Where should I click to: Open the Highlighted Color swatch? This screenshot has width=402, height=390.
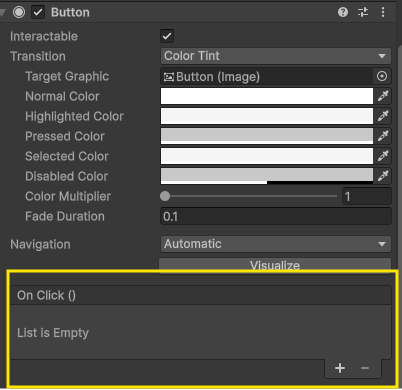click(267, 116)
